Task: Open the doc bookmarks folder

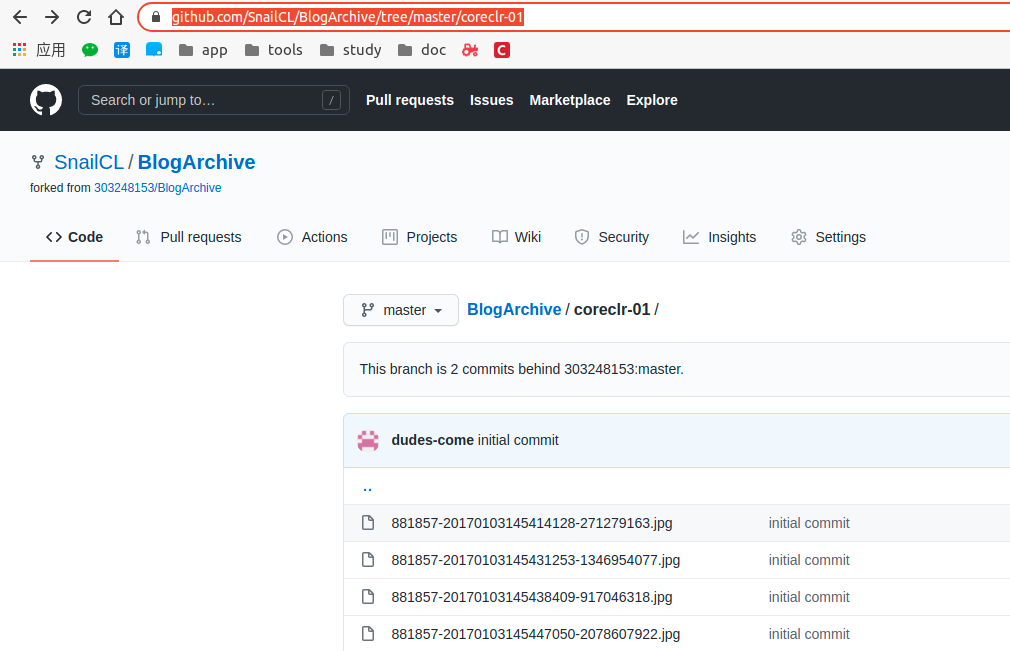Action: 422,50
